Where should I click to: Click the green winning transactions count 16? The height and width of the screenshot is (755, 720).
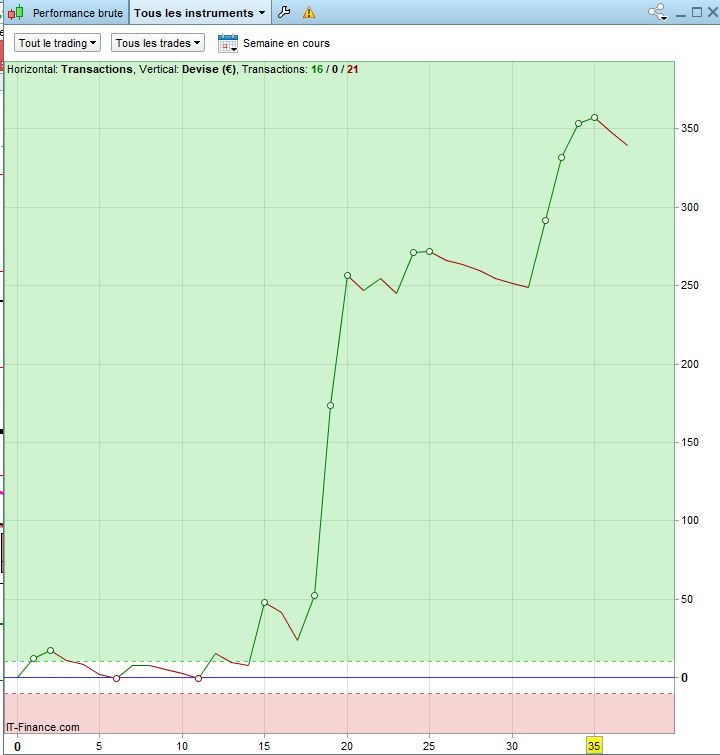317,69
